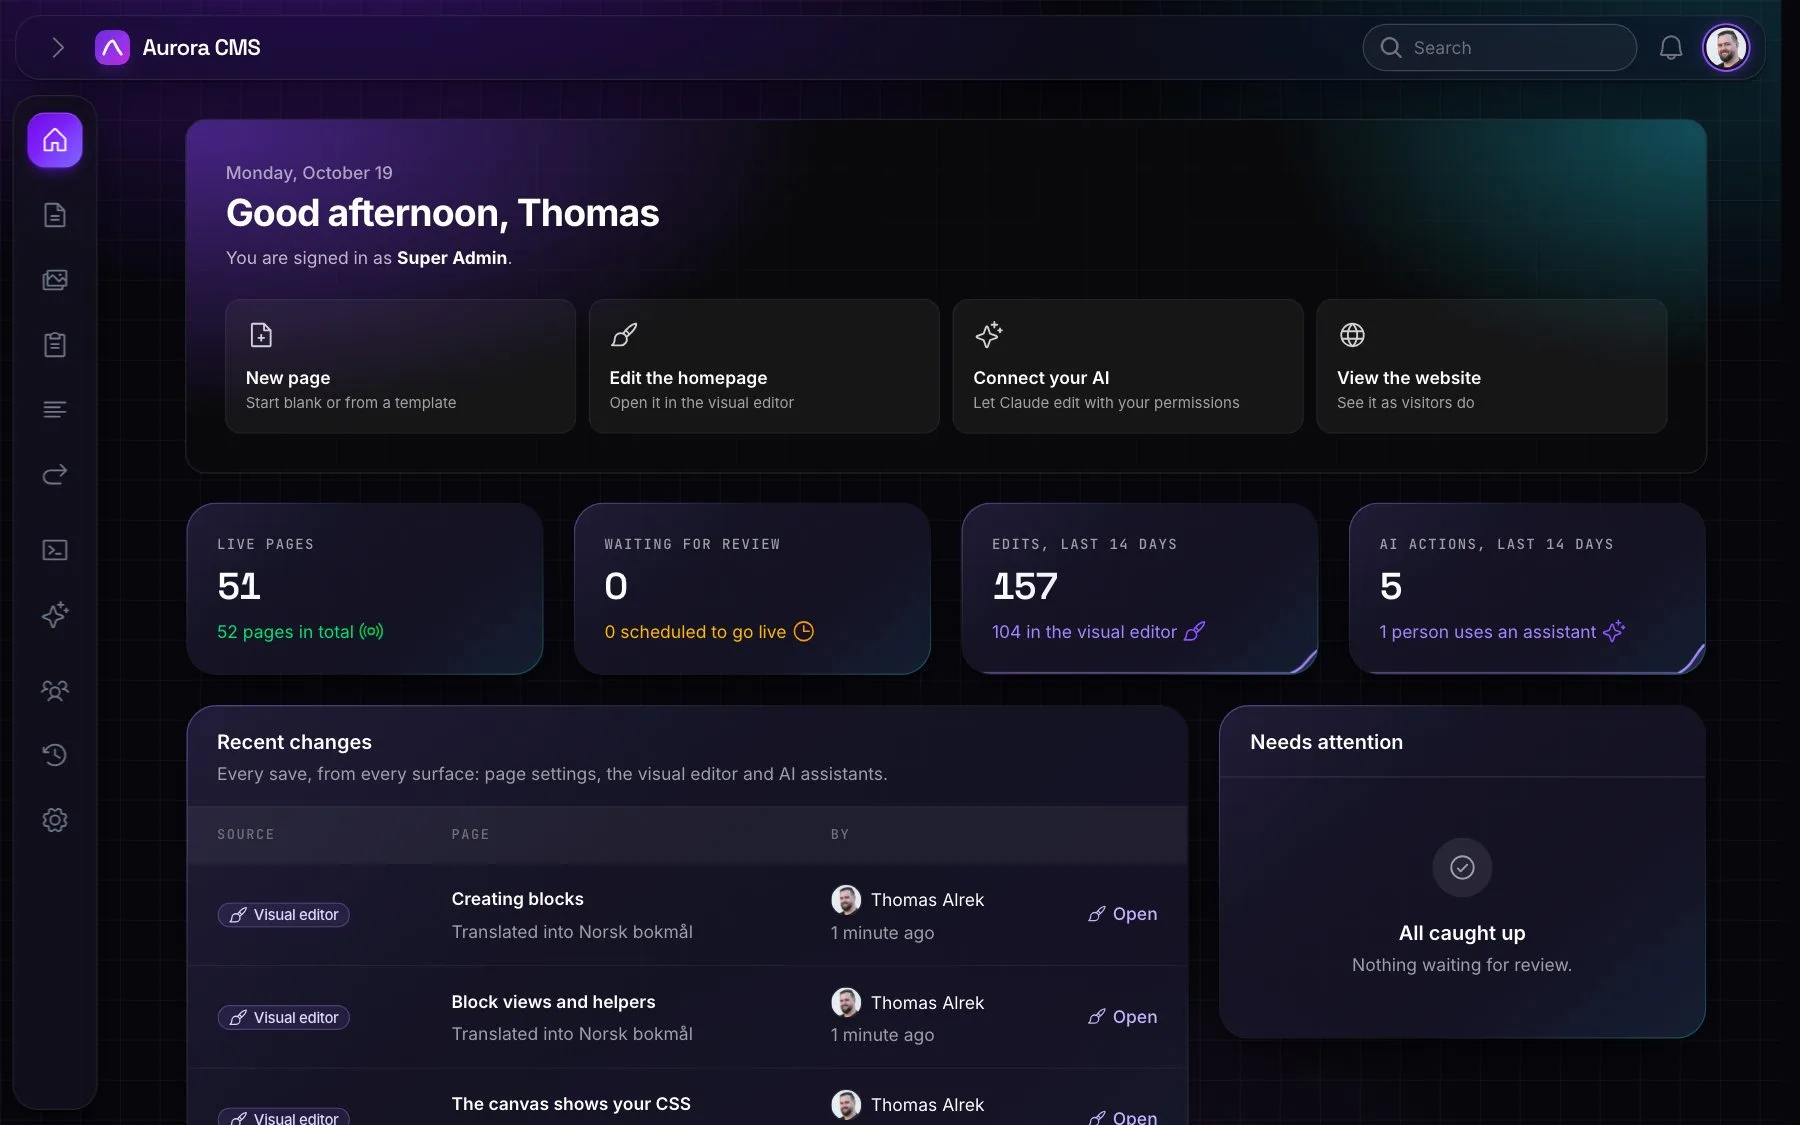
Task: Open the media images icon in sidebar
Action: pyautogui.click(x=55, y=280)
